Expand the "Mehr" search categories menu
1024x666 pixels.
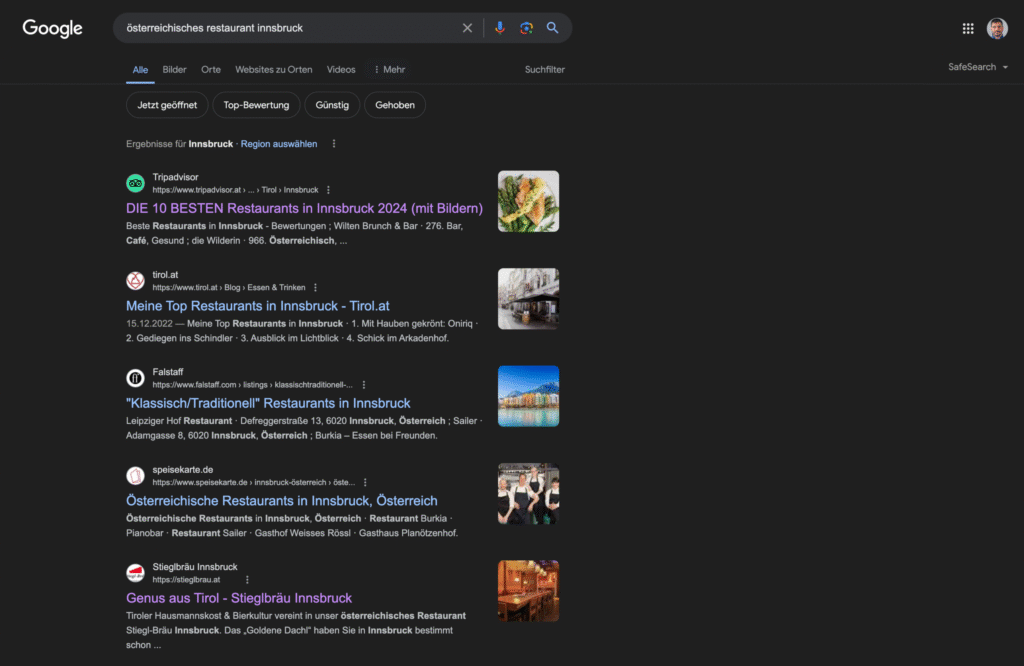click(389, 70)
